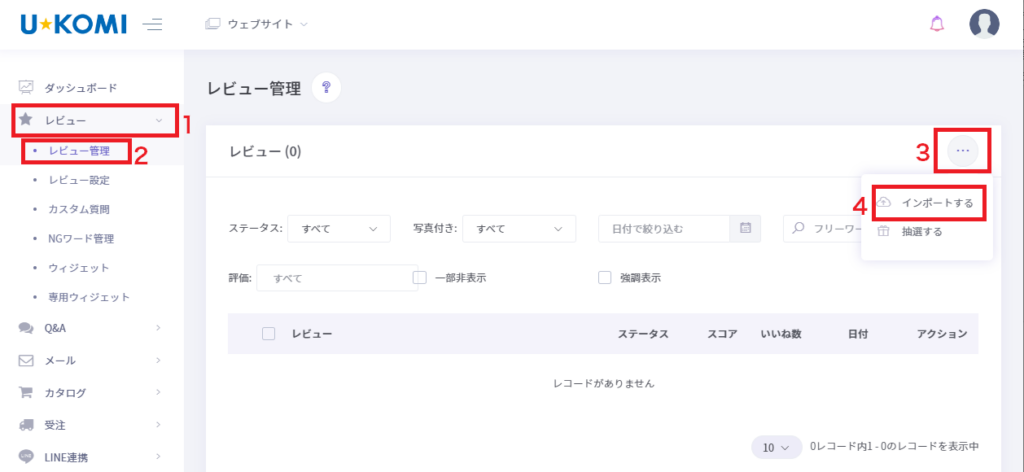Select 抽選する from the menu
This screenshot has height=472, width=1024.
click(921, 232)
